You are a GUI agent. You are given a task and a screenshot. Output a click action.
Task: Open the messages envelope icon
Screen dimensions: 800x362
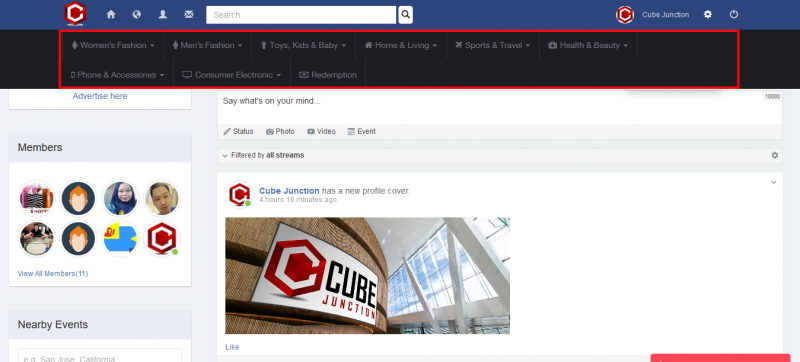(189, 15)
